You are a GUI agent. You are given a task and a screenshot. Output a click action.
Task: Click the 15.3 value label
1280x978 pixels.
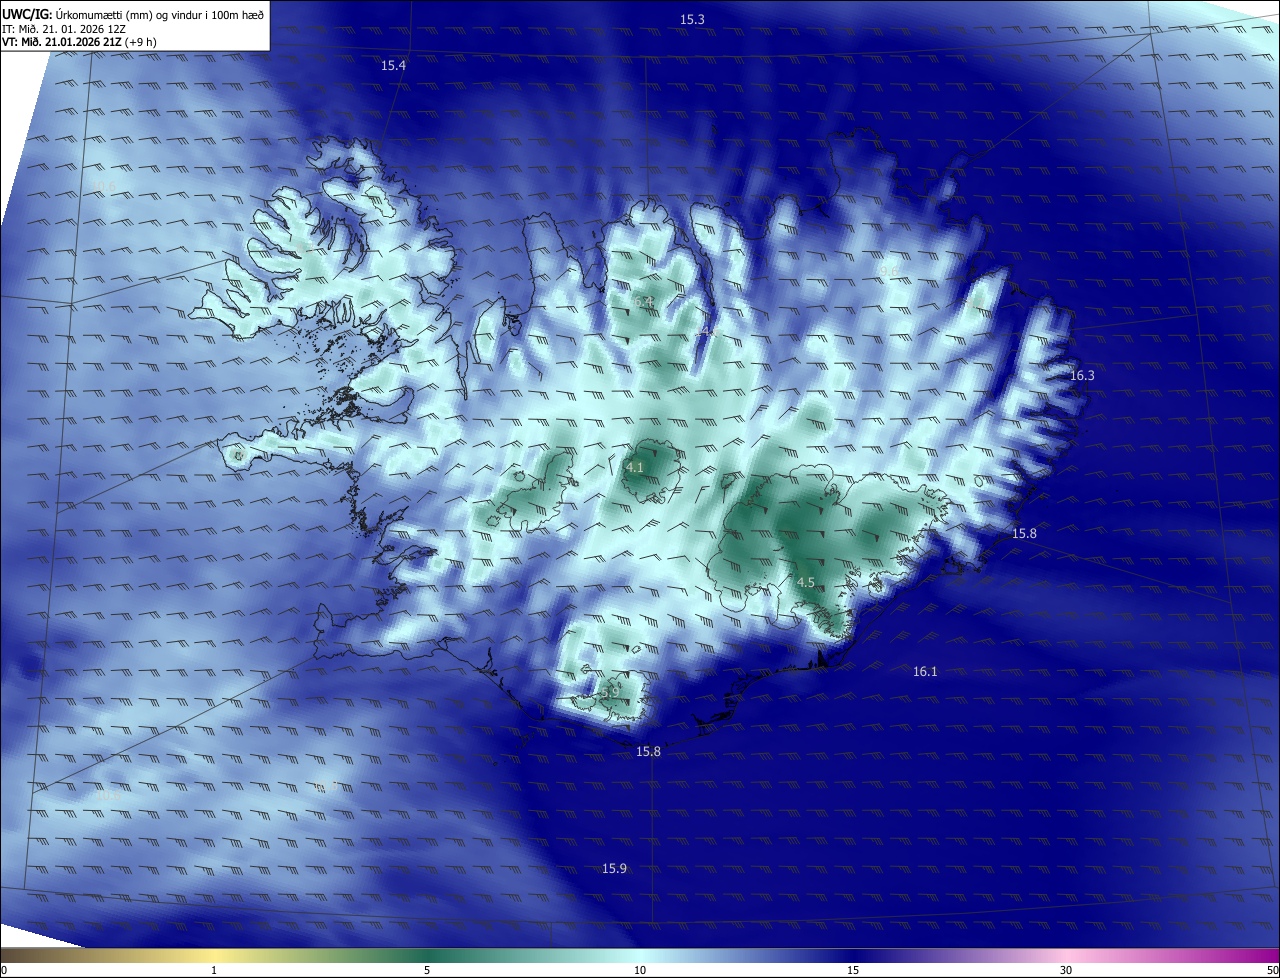pyautogui.click(x=692, y=19)
